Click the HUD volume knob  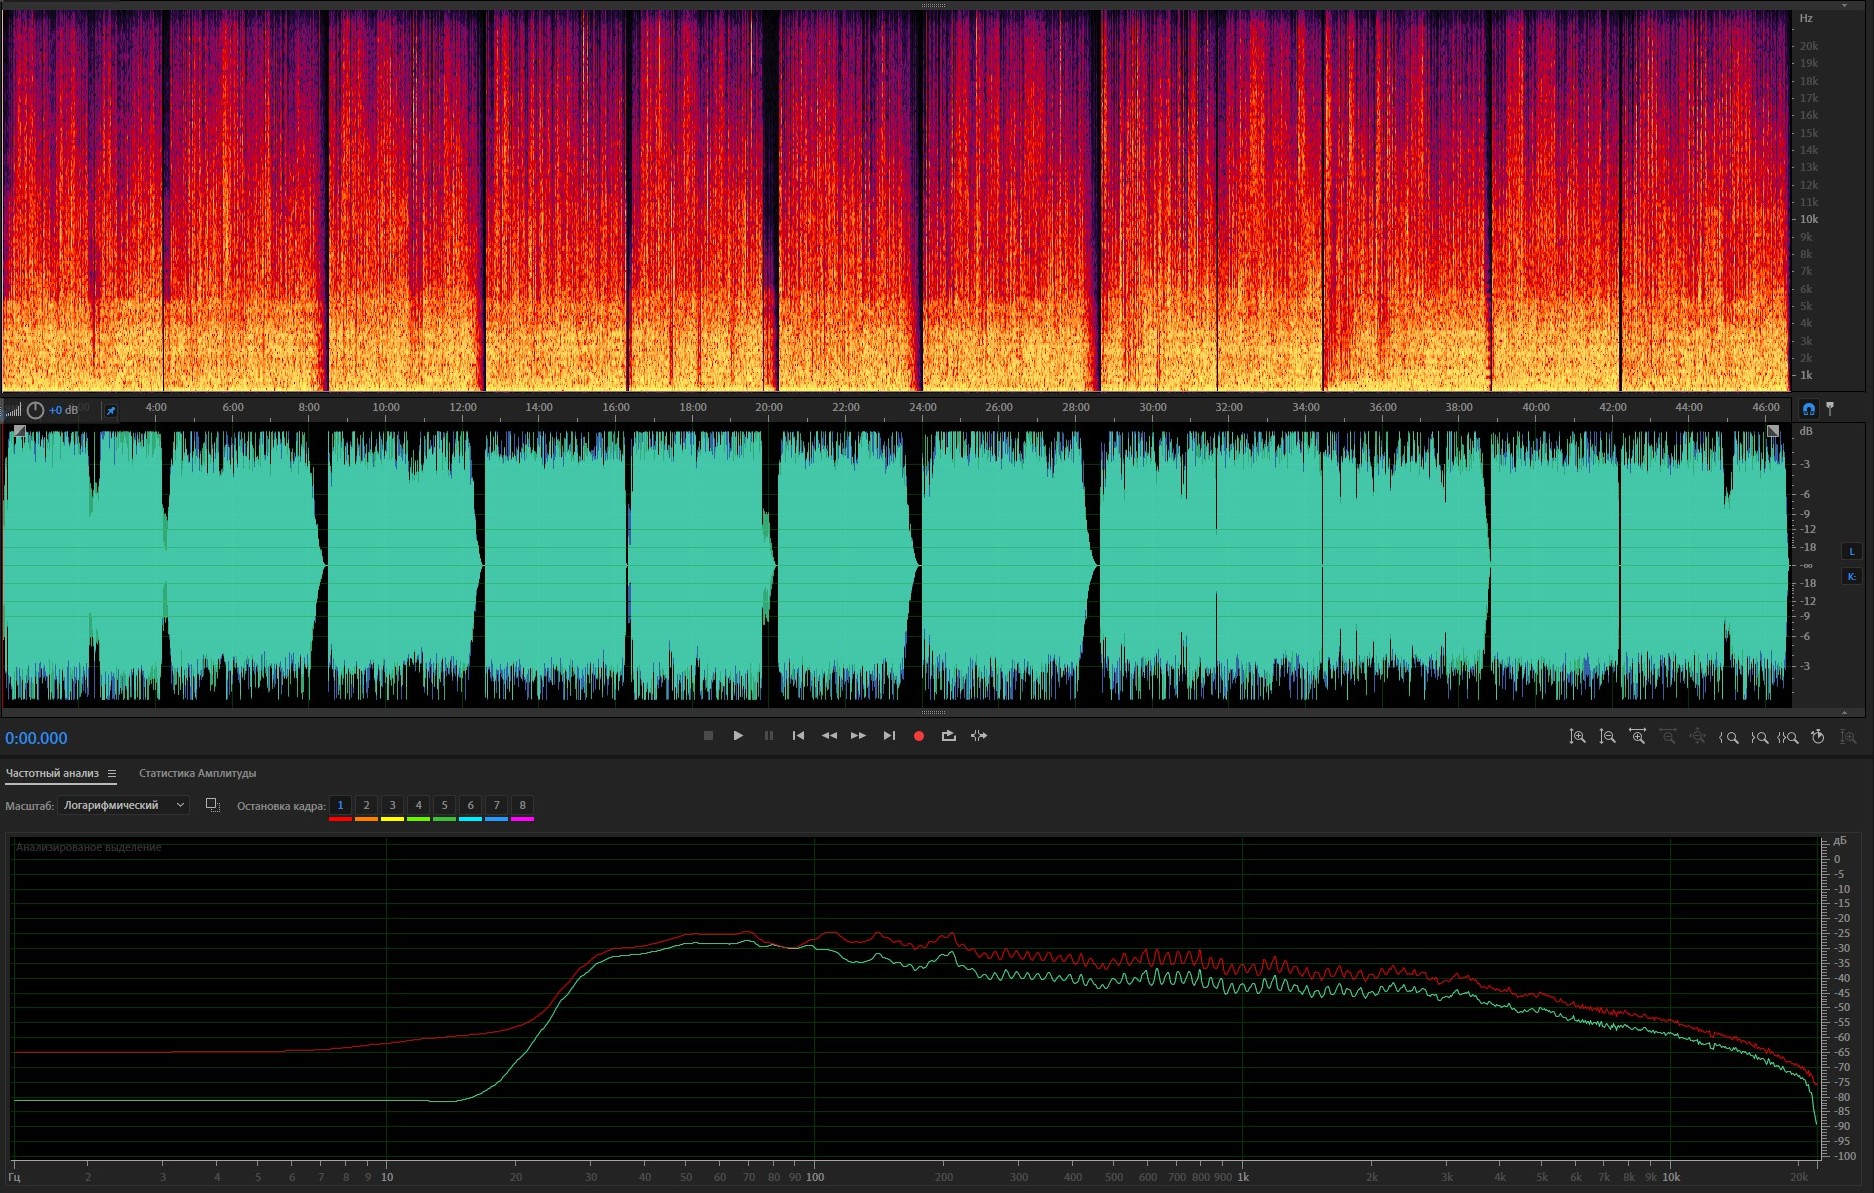click(x=35, y=410)
